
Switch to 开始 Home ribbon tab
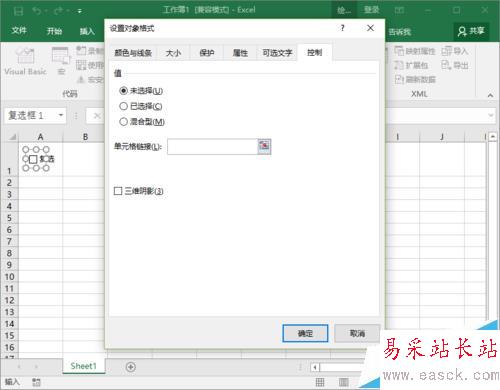[54, 31]
